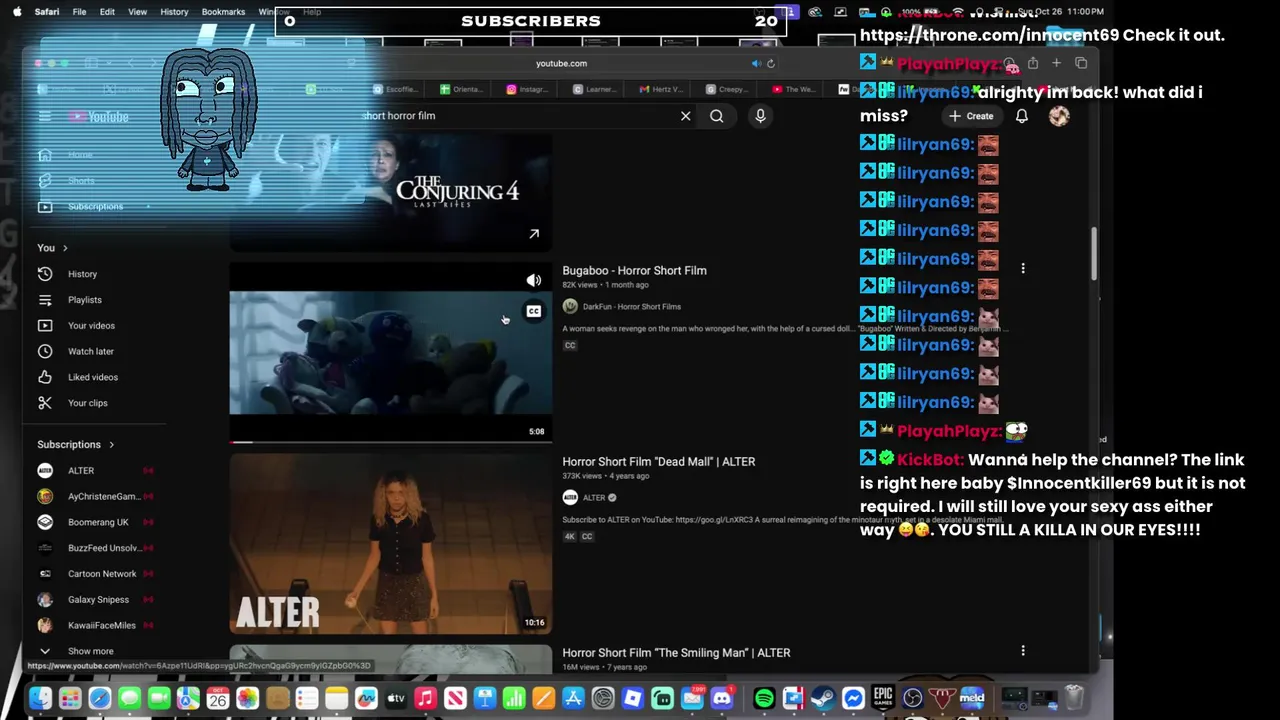Open the Bookmarks menu

tap(223, 12)
